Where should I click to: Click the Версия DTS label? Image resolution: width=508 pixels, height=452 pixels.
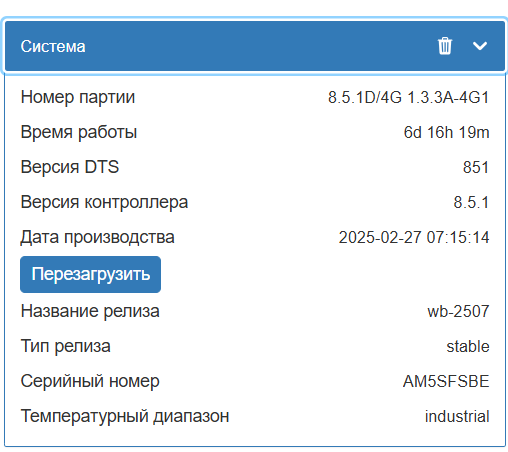pos(70,167)
